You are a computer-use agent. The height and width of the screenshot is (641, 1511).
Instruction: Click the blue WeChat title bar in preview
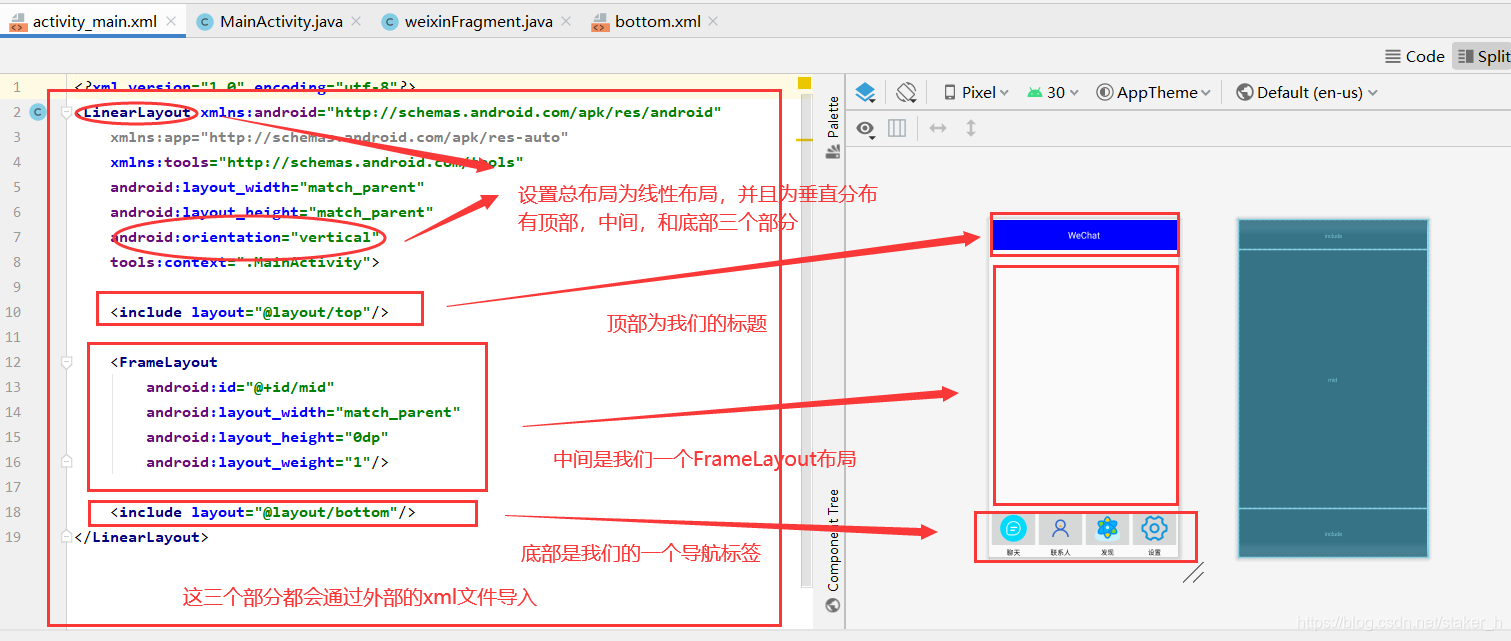[x=1084, y=235]
